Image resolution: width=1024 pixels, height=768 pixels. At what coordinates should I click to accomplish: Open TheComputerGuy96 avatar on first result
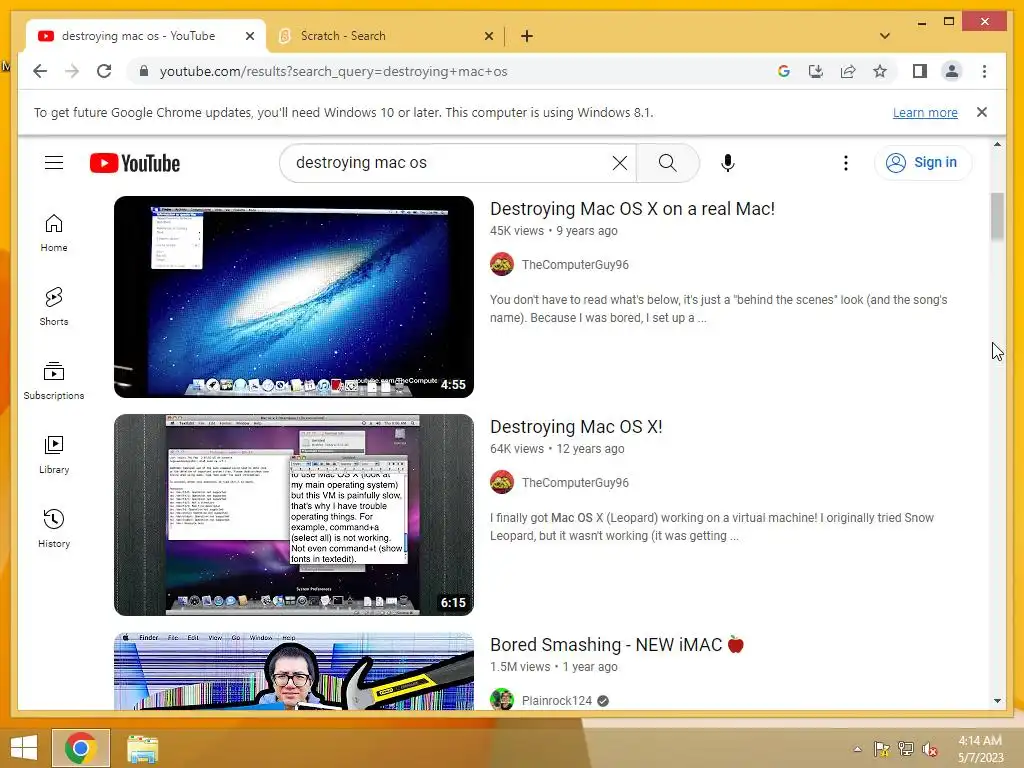pyautogui.click(x=502, y=264)
